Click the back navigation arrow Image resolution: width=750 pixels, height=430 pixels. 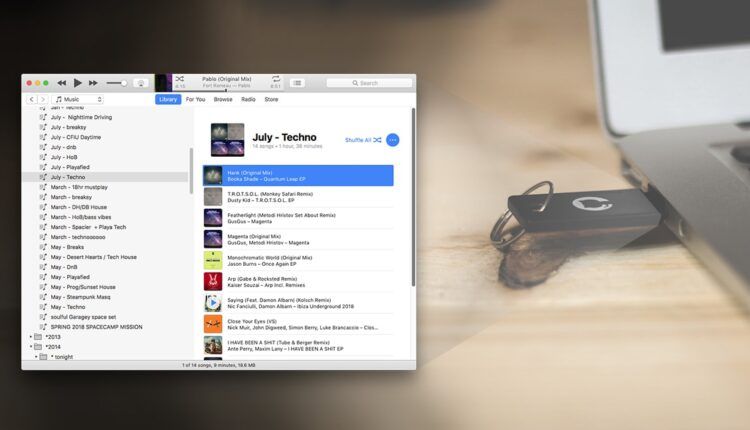[32, 99]
